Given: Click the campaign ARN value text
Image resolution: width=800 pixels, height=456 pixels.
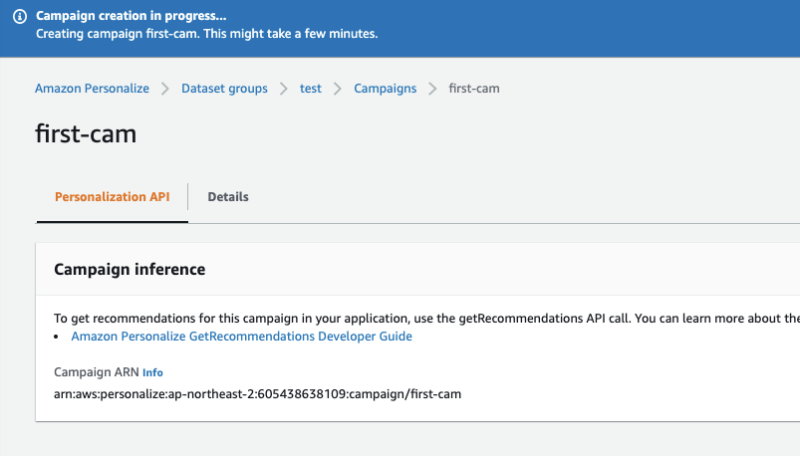Looking at the screenshot, I should 257,394.
